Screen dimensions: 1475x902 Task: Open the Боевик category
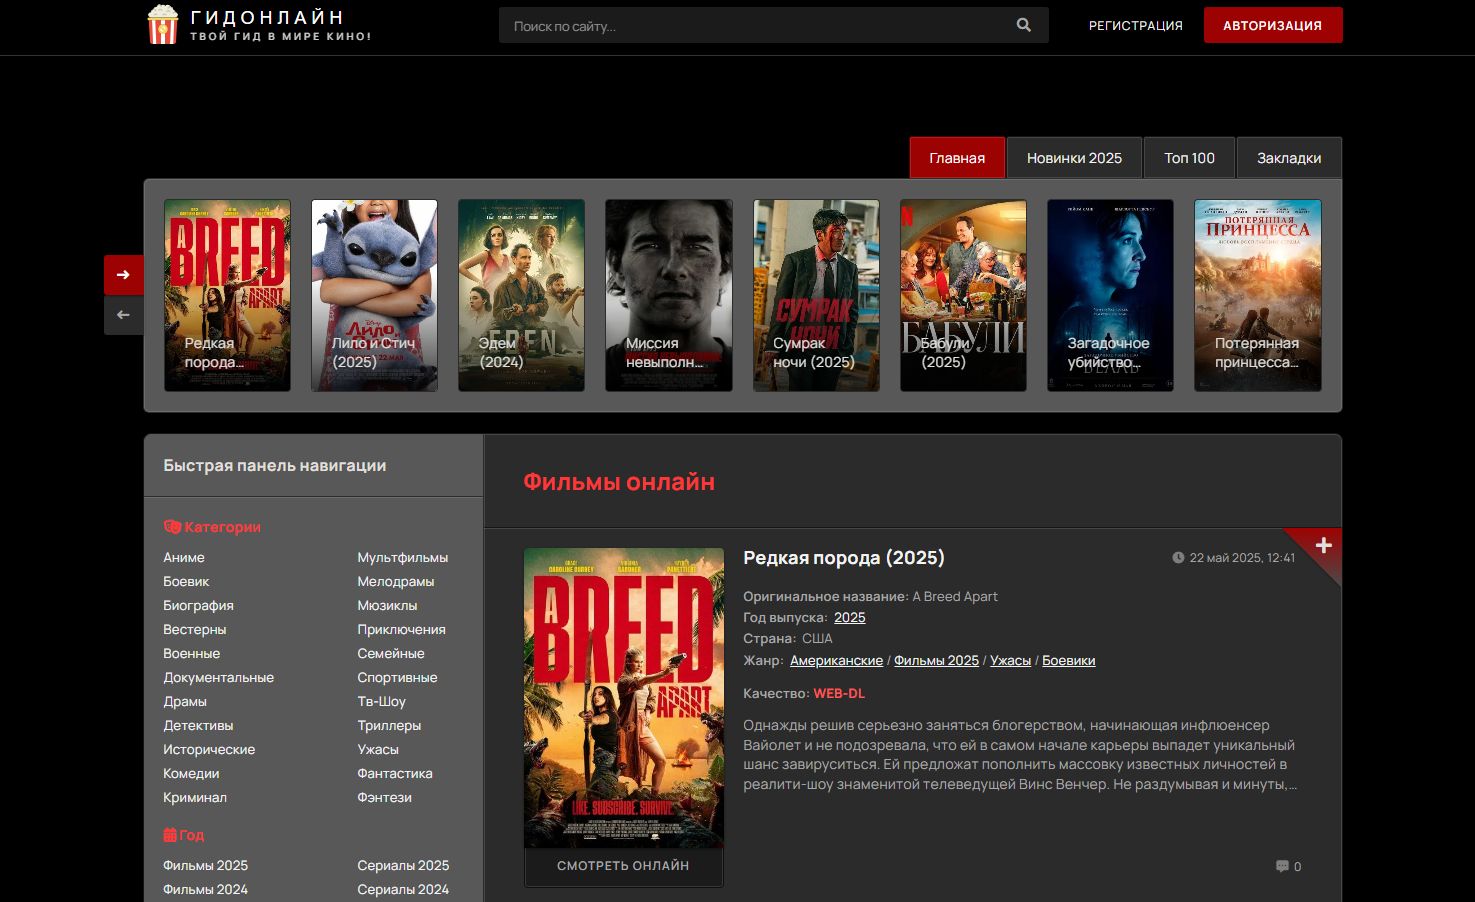click(186, 582)
